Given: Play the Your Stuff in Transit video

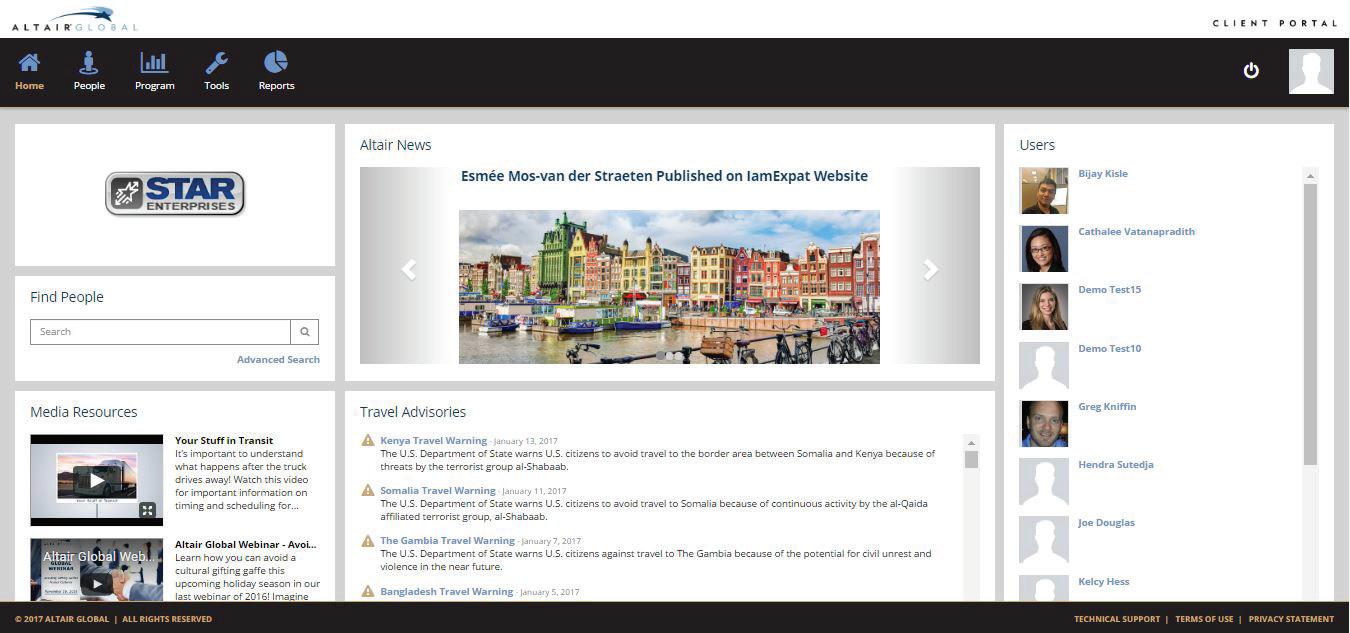Looking at the screenshot, I should 96,478.
